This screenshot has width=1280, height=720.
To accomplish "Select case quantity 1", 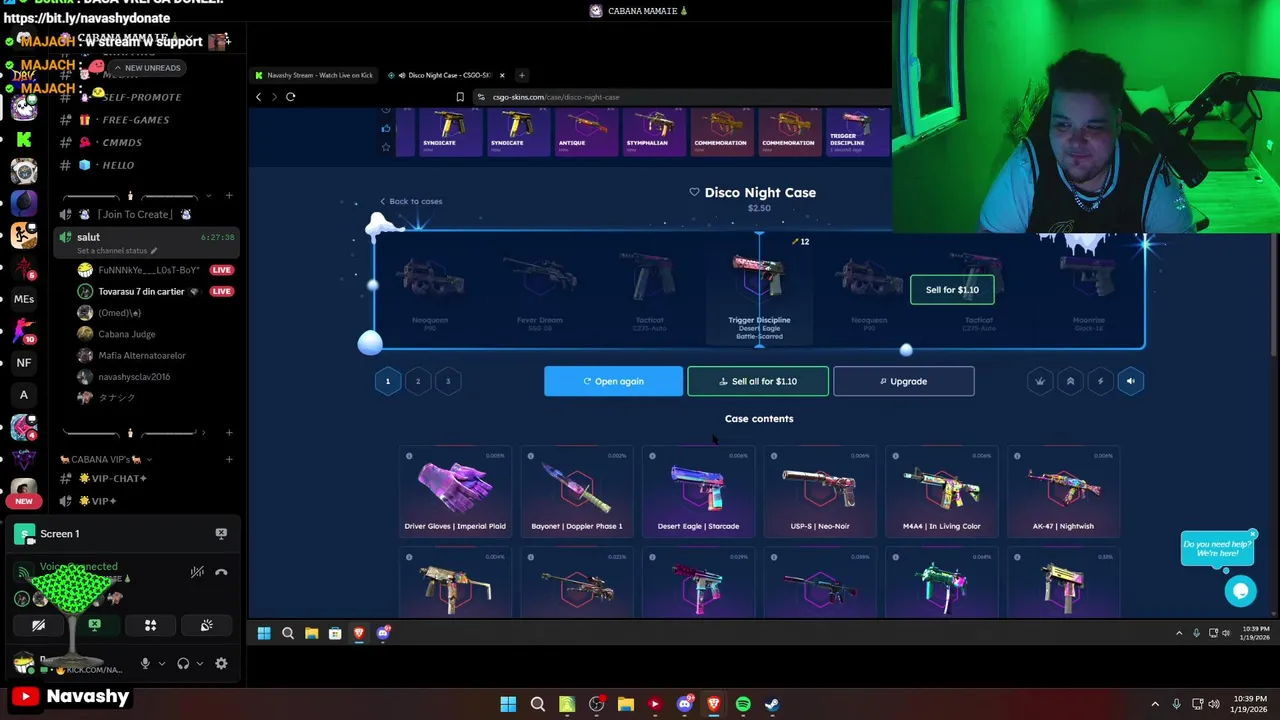I will pyautogui.click(x=388, y=381).
